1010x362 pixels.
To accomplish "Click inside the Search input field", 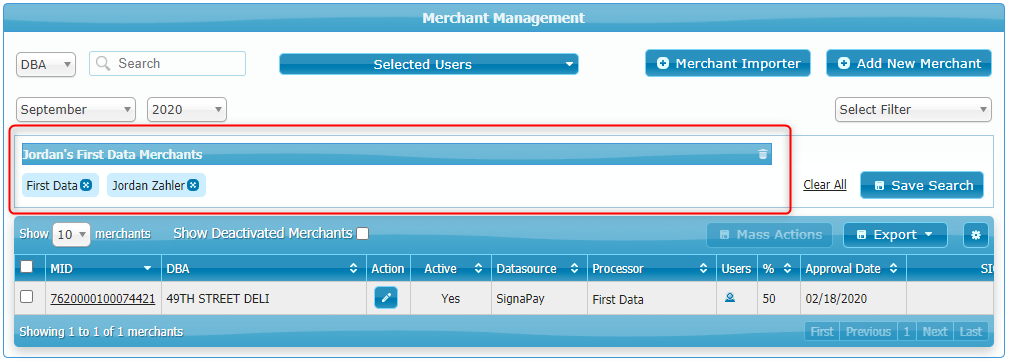I will (167, 64).
